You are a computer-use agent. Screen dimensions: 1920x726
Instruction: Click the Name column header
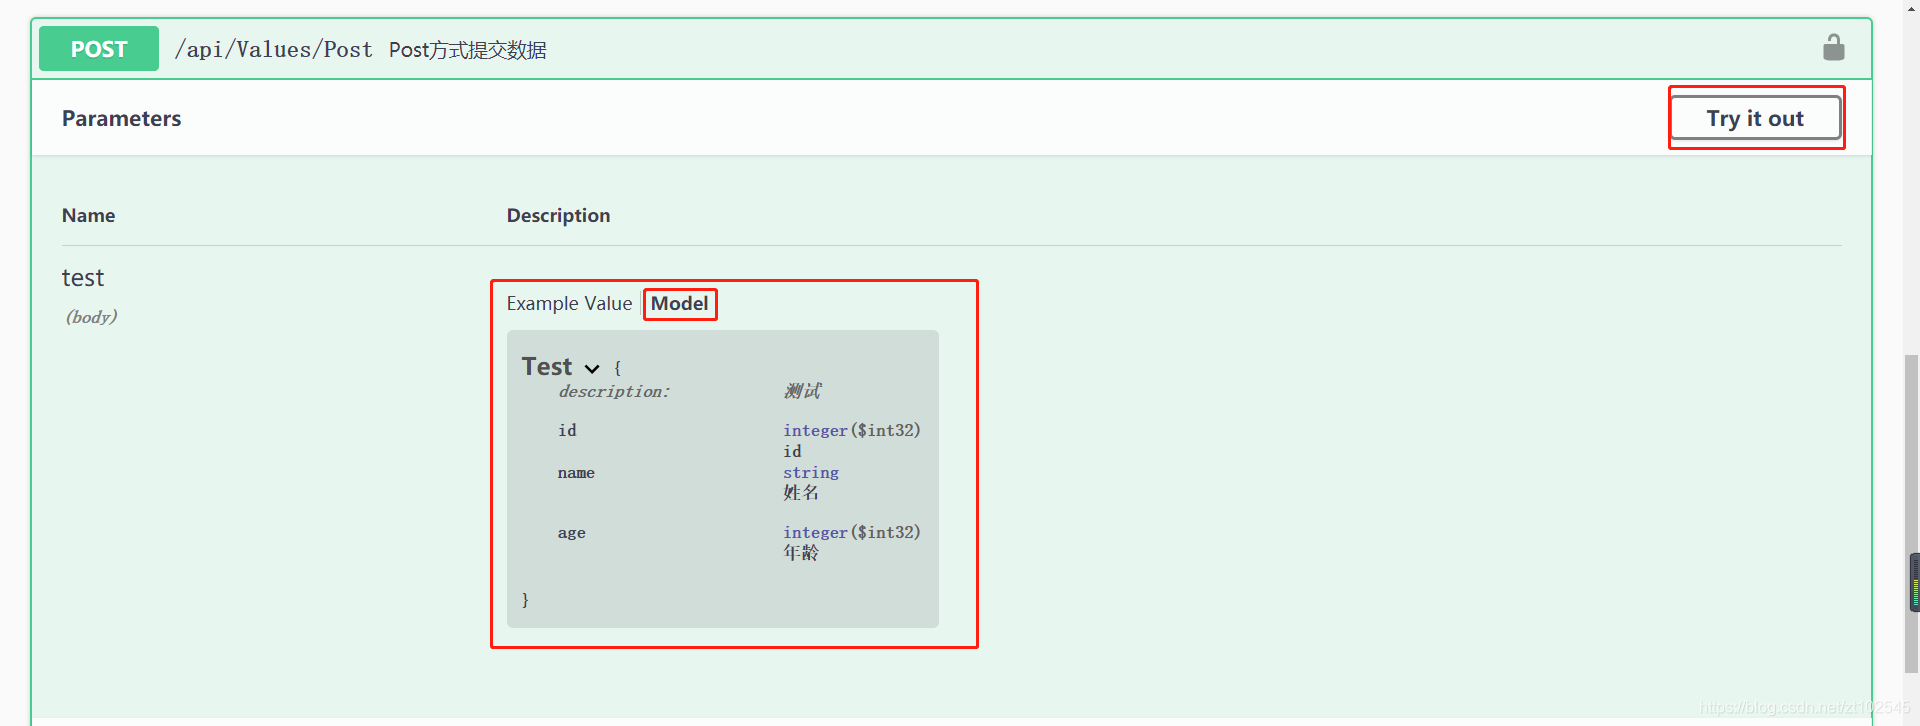88,215
